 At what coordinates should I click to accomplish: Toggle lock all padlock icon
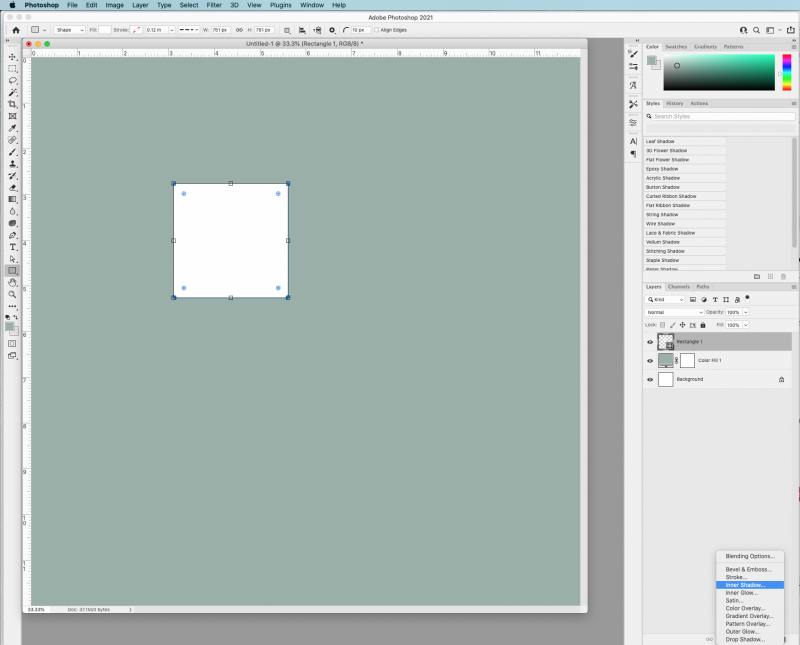click(703, 325)
